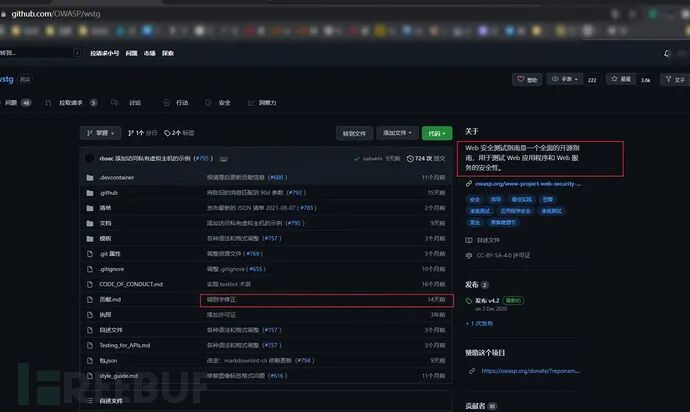Viewport: 690px width, 412px height.
Task: Open the + 1 次发布 link
Action: click(x=479, y=324)
